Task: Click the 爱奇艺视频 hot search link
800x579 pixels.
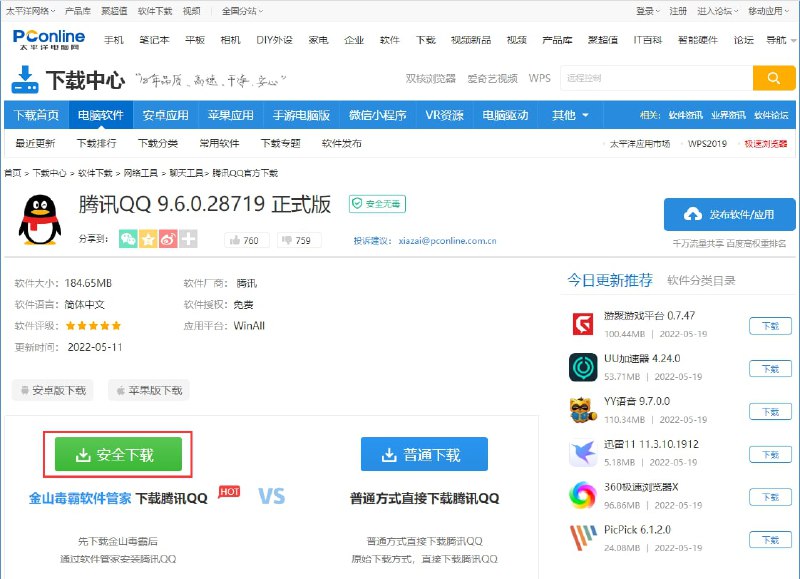Action: point(492,79)
